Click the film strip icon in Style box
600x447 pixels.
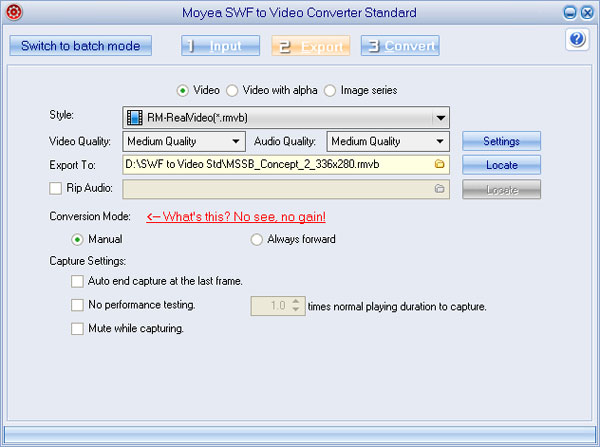pyautogui.click(x=134, y=117)
